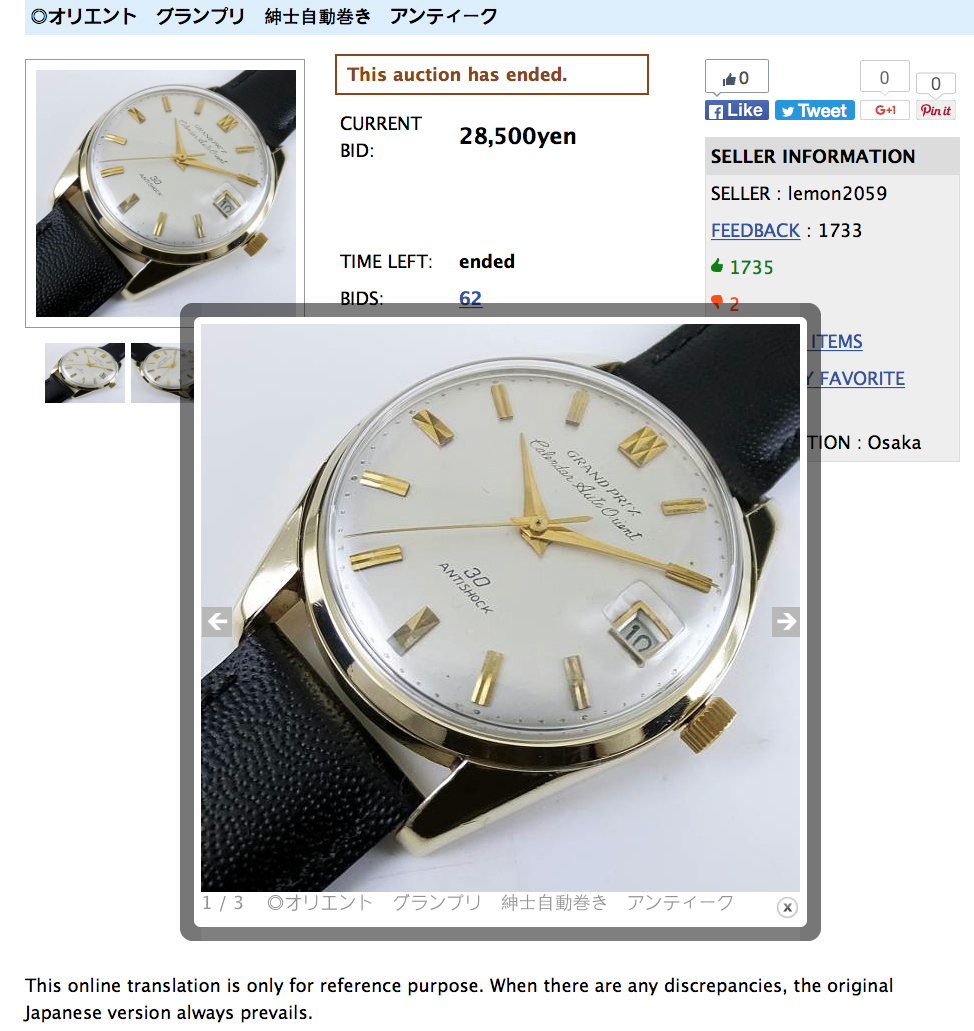Select the first watch thumbnail
The height and width of the screenshot is (1031, 974).
pyautogui.click(x=85, y=373)
